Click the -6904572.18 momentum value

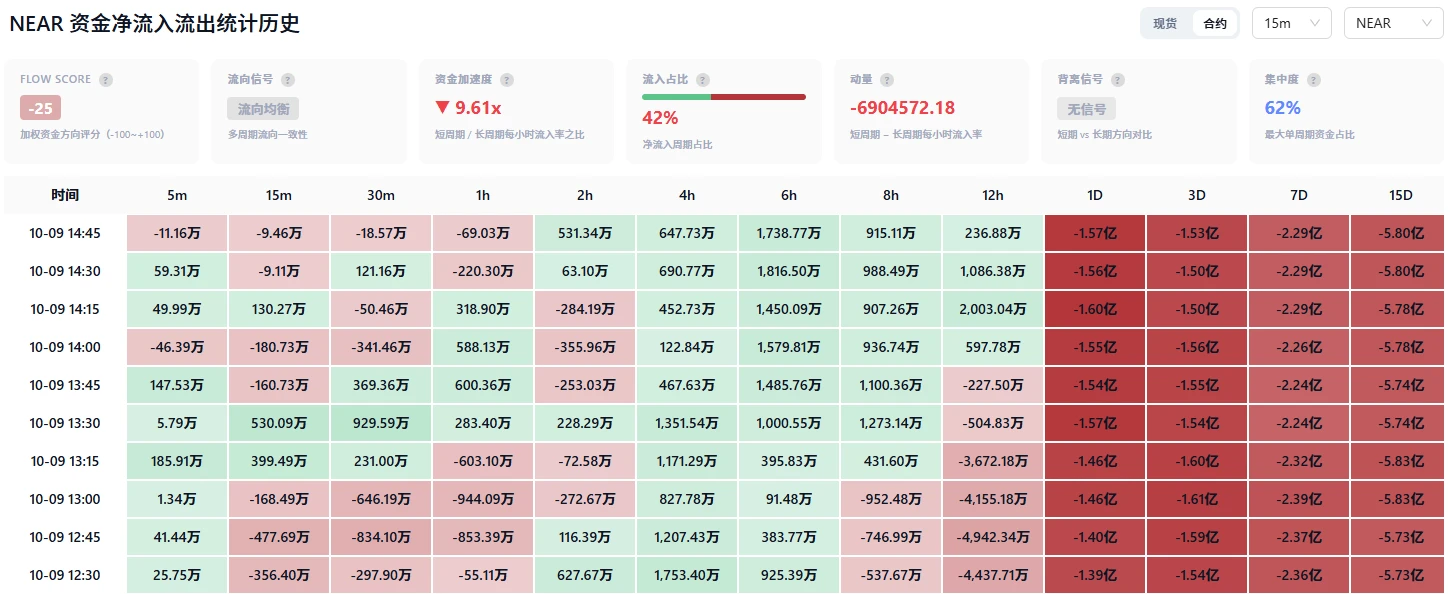[x=902, y=108]
